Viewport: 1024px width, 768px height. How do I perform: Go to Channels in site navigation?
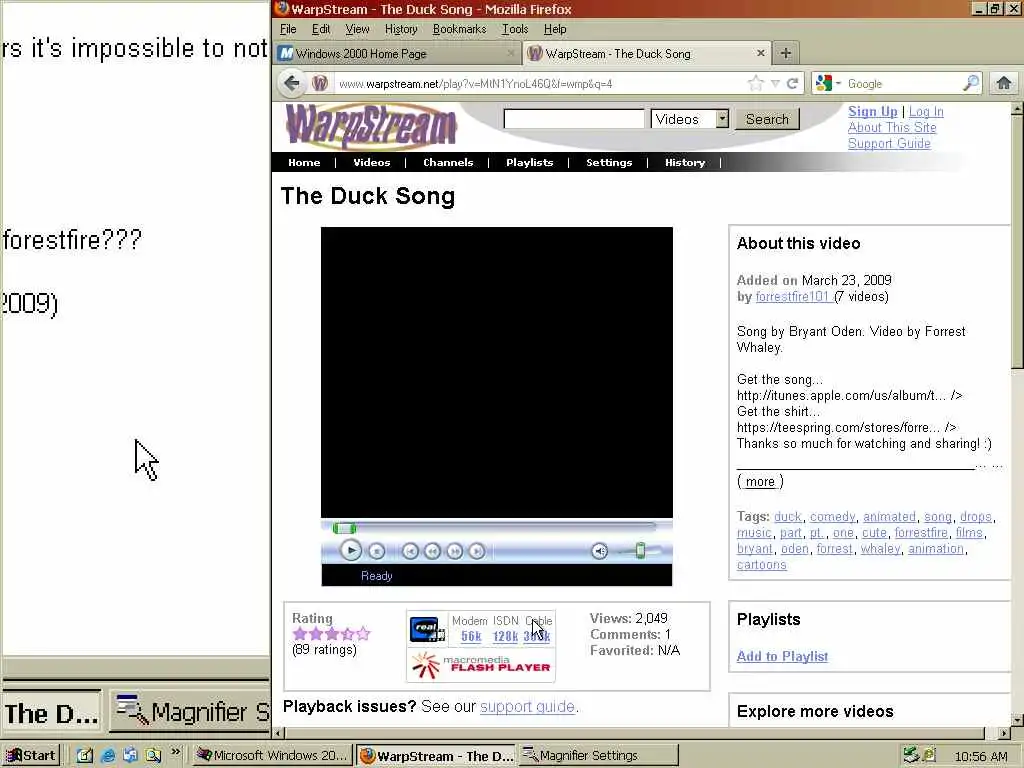pyautogui.click(x=448, y=163)
